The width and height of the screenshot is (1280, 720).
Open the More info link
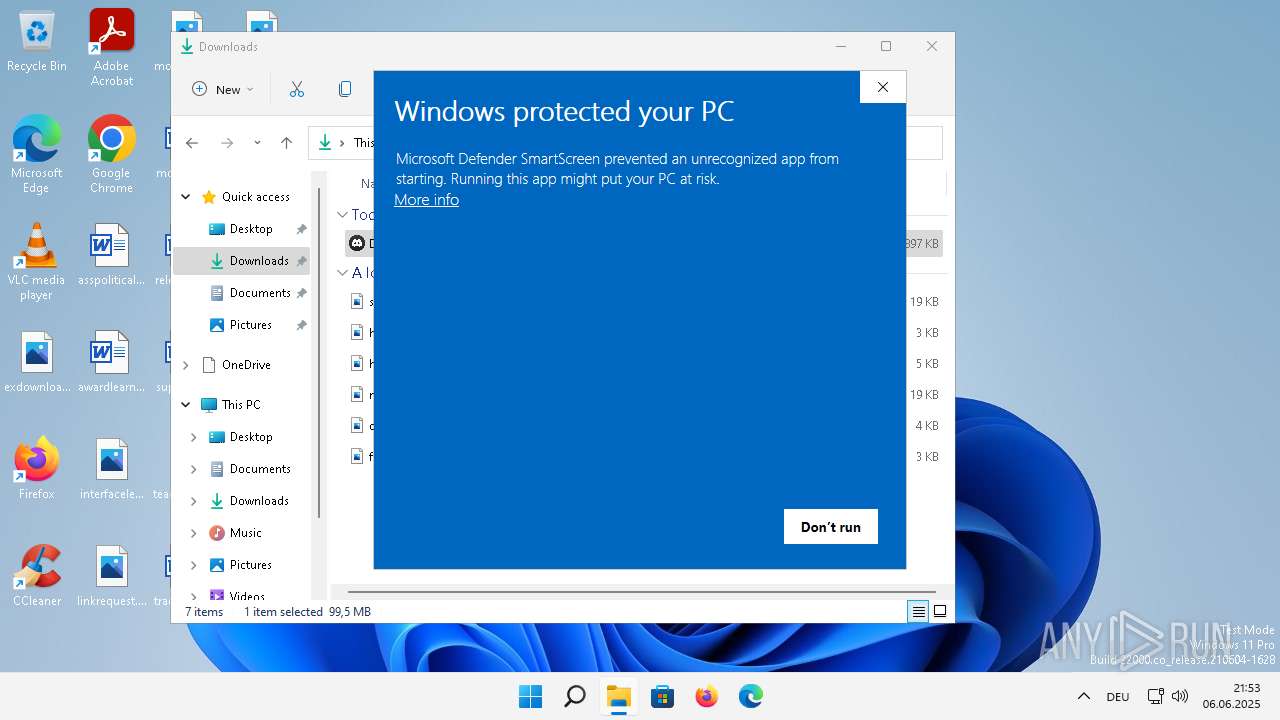click(x=426, y=200)
